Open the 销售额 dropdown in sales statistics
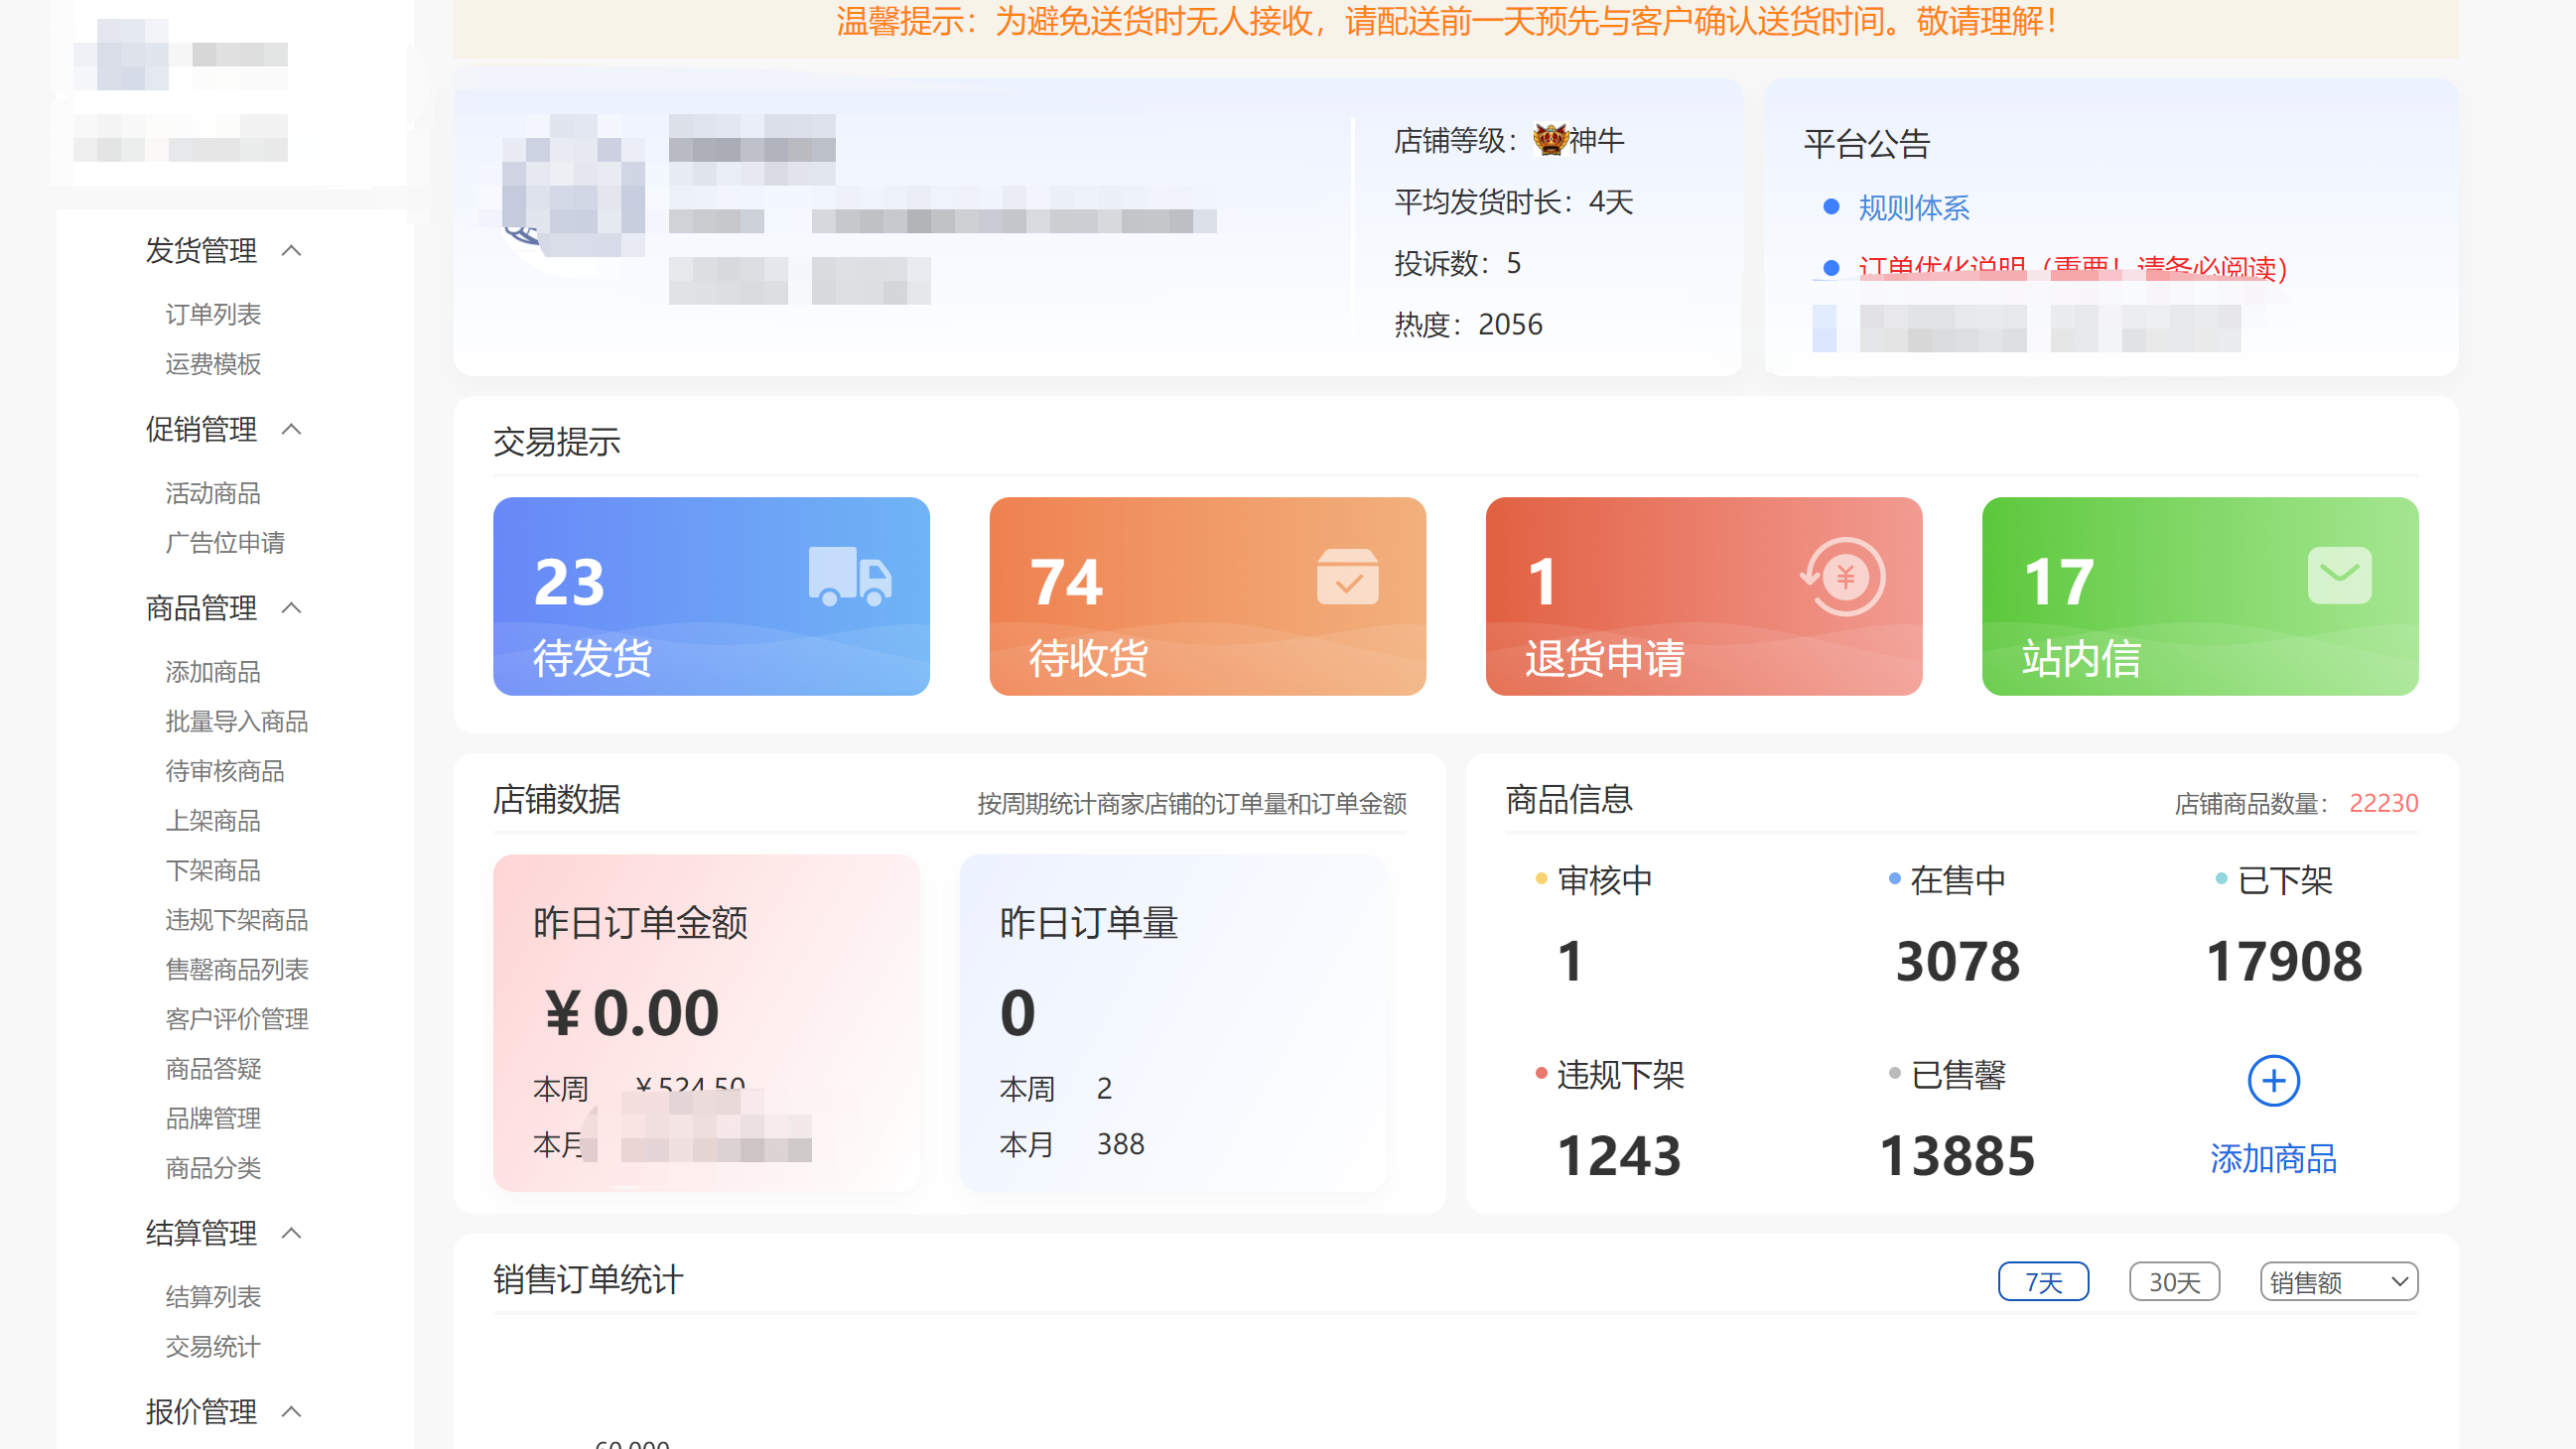Image resolution: width=2576 pixels, height=1449 pixels. (2338, 1282)
